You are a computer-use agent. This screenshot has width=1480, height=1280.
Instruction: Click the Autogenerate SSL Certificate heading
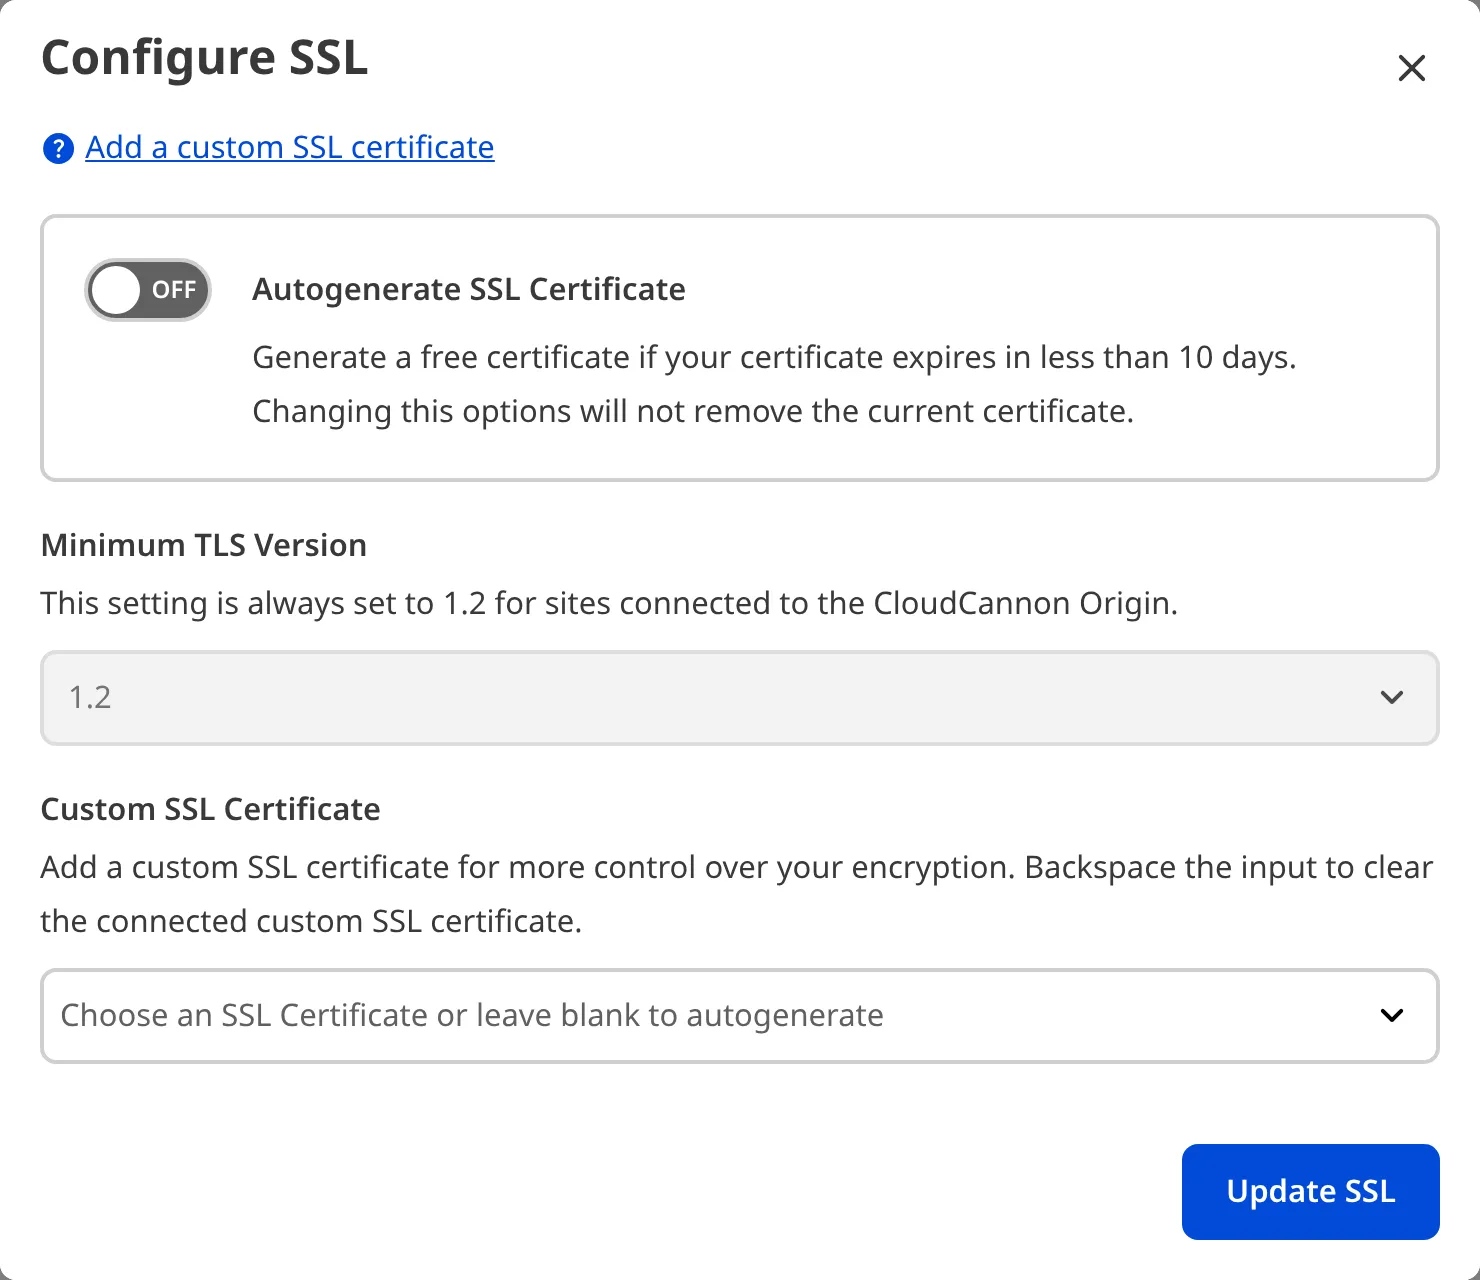[469, 289]
